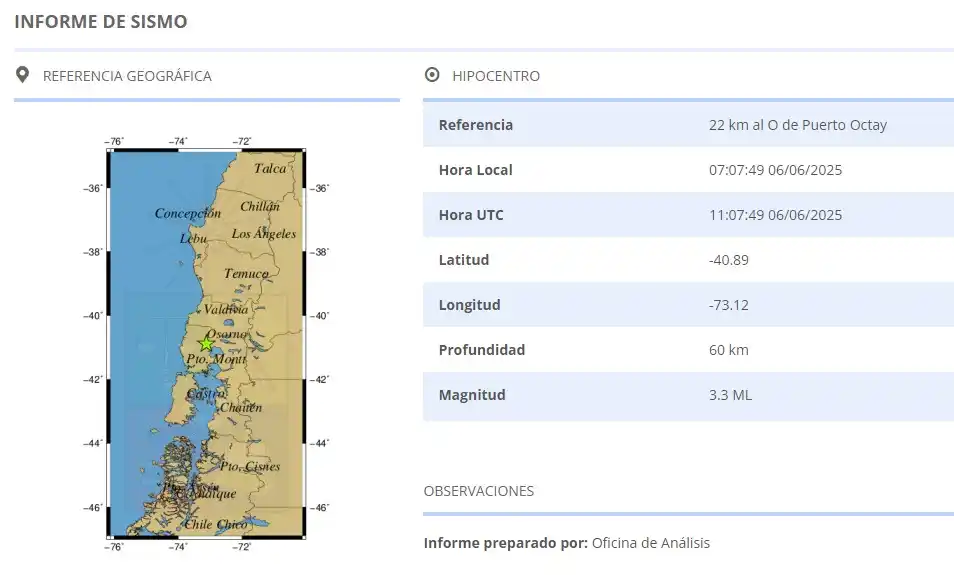The height and width of the screenshot is (575, 954).
Task: Select the "Hora Local" row label
Action: [476, 170]
